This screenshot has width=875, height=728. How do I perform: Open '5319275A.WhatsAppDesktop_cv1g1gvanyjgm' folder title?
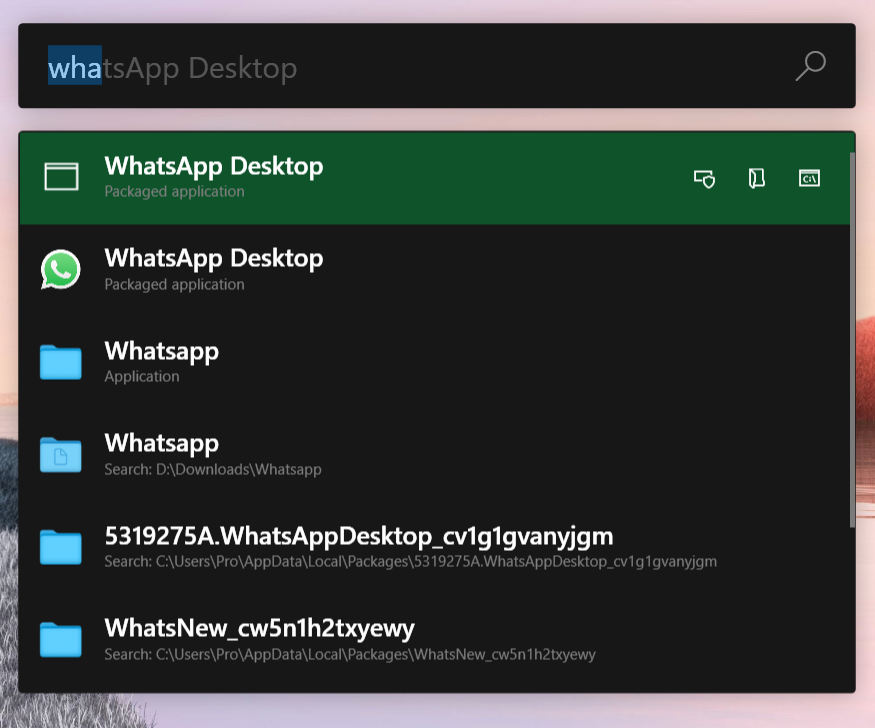click(x=359, y=536)
